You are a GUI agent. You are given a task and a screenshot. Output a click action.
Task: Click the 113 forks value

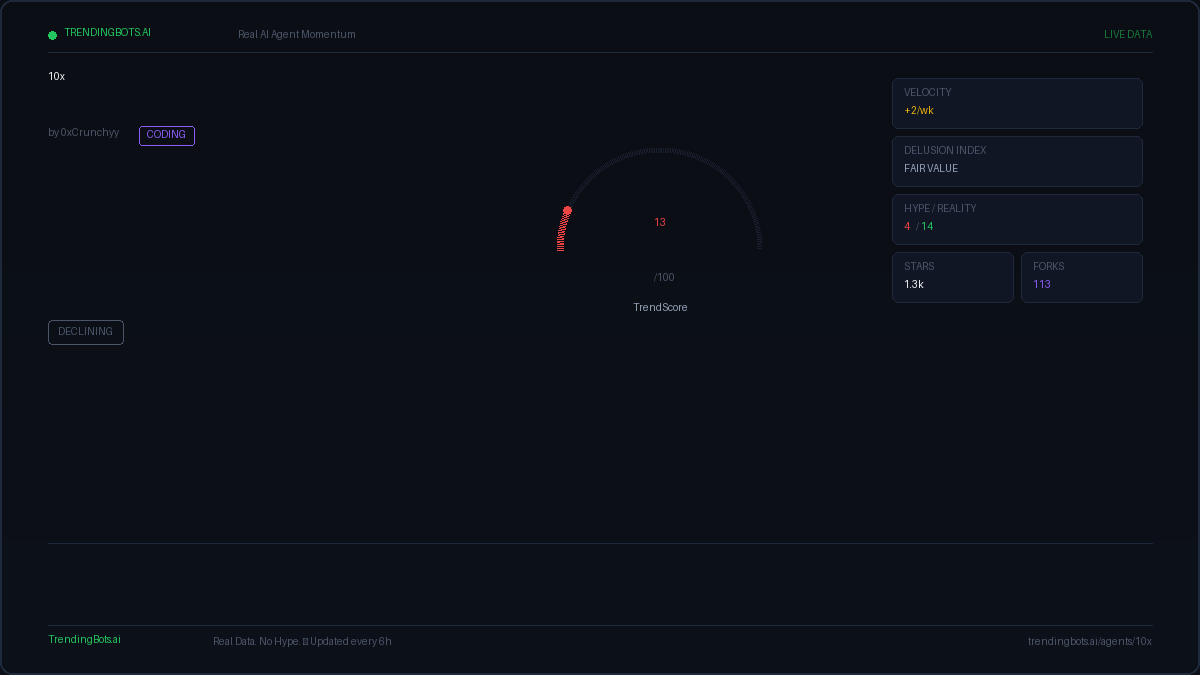[x=1042, y=284]
